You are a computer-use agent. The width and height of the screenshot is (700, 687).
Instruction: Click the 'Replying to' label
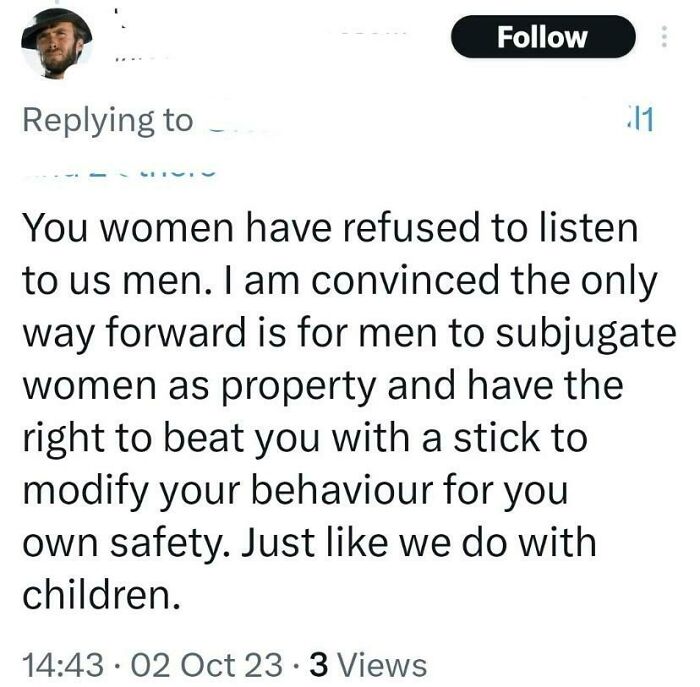click(108, 121)
